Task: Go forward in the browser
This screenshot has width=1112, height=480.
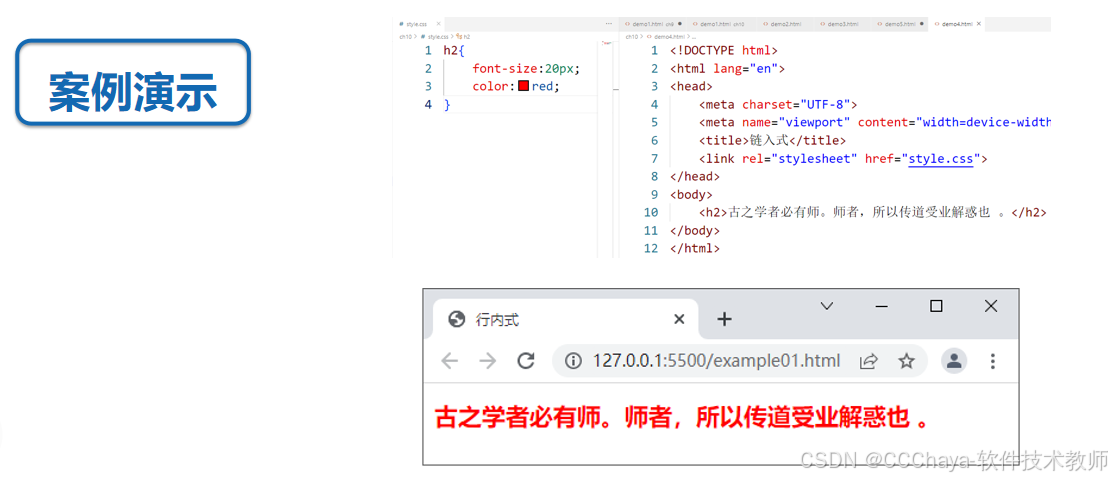Action: point(488,362)
